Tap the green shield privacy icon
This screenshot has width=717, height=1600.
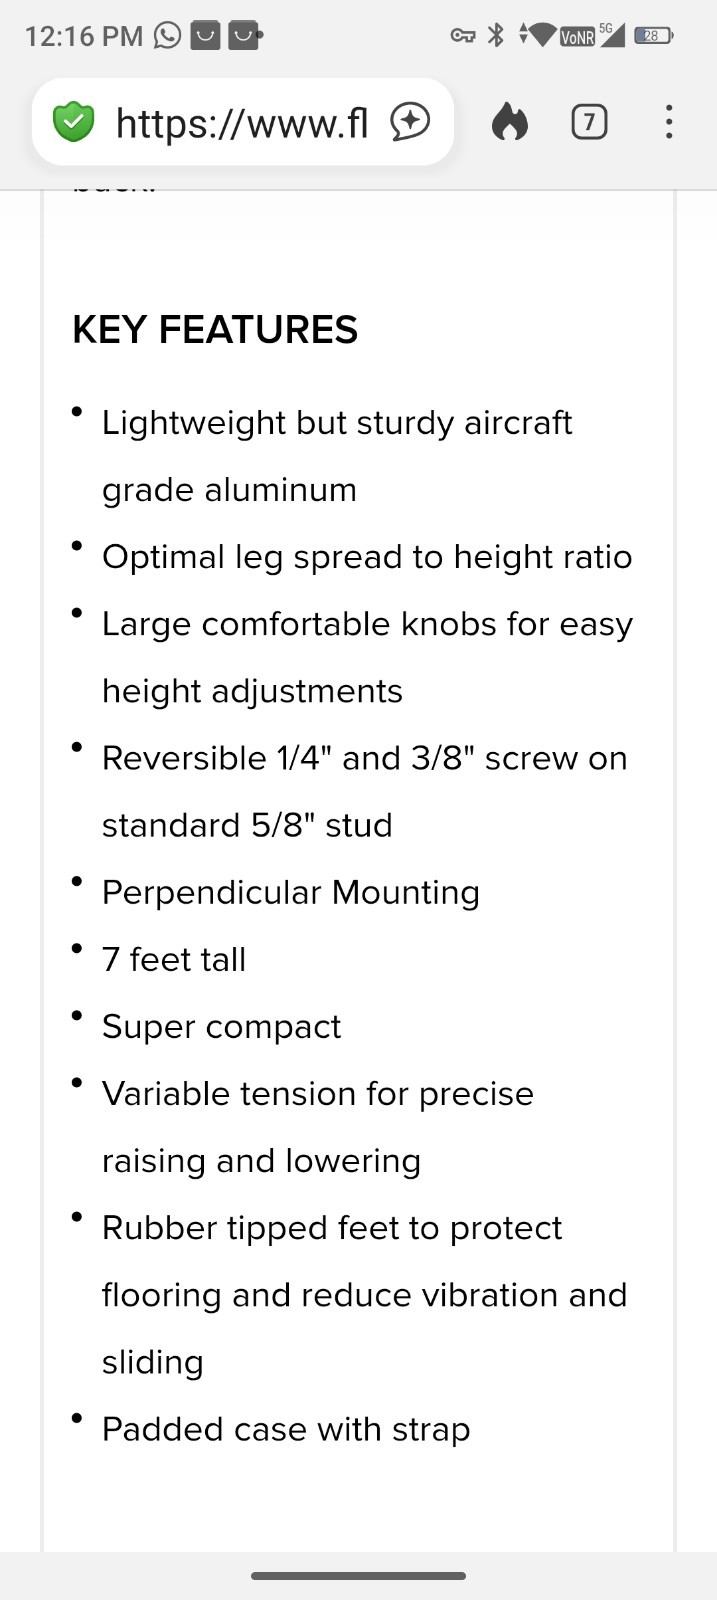coord(73,122)
